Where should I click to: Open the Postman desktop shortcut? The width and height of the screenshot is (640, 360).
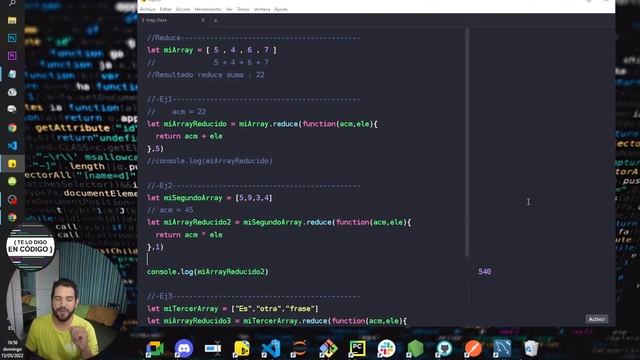(473, 349)
